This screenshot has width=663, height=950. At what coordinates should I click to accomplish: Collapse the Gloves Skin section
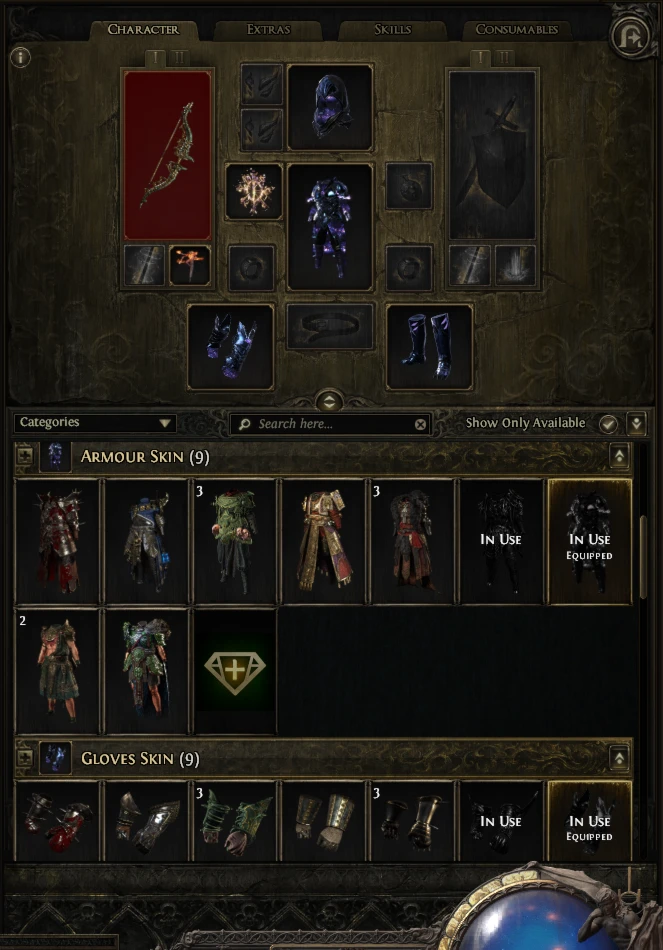click(619, 758)
